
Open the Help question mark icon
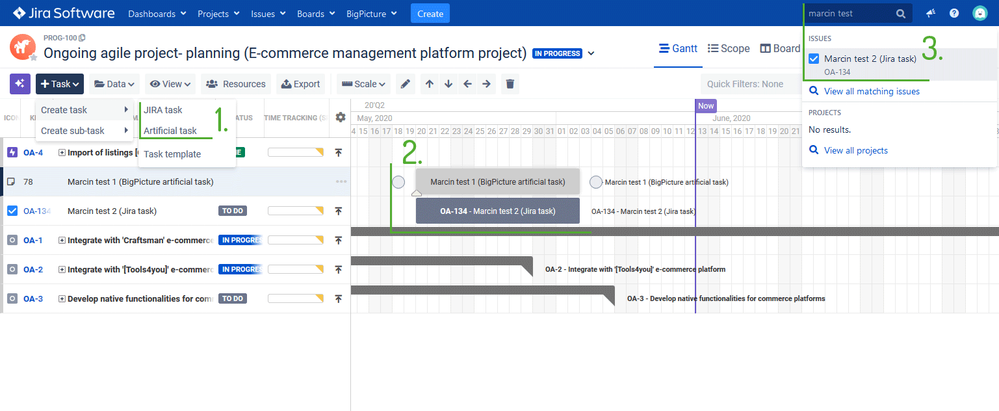[x=954, y=13]
